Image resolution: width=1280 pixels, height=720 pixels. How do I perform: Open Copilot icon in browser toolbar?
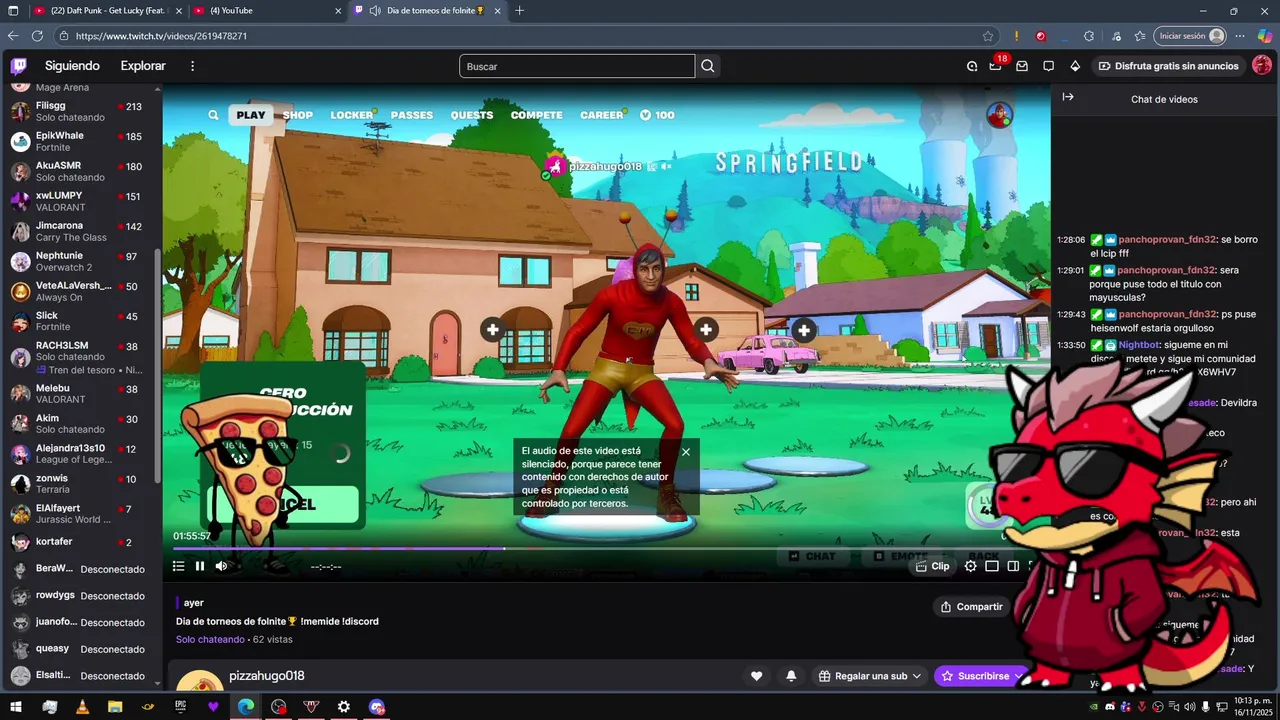[1265, 36]
